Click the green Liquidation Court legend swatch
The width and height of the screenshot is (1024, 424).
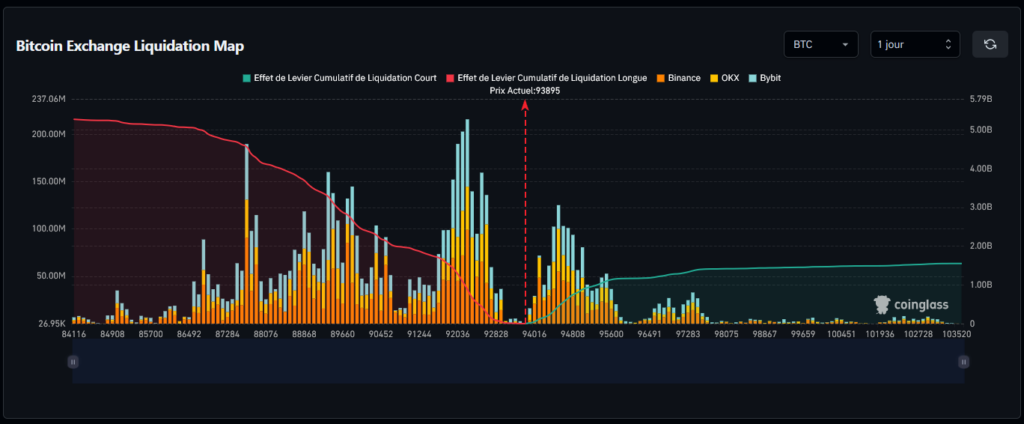click(x=247, y=77)
